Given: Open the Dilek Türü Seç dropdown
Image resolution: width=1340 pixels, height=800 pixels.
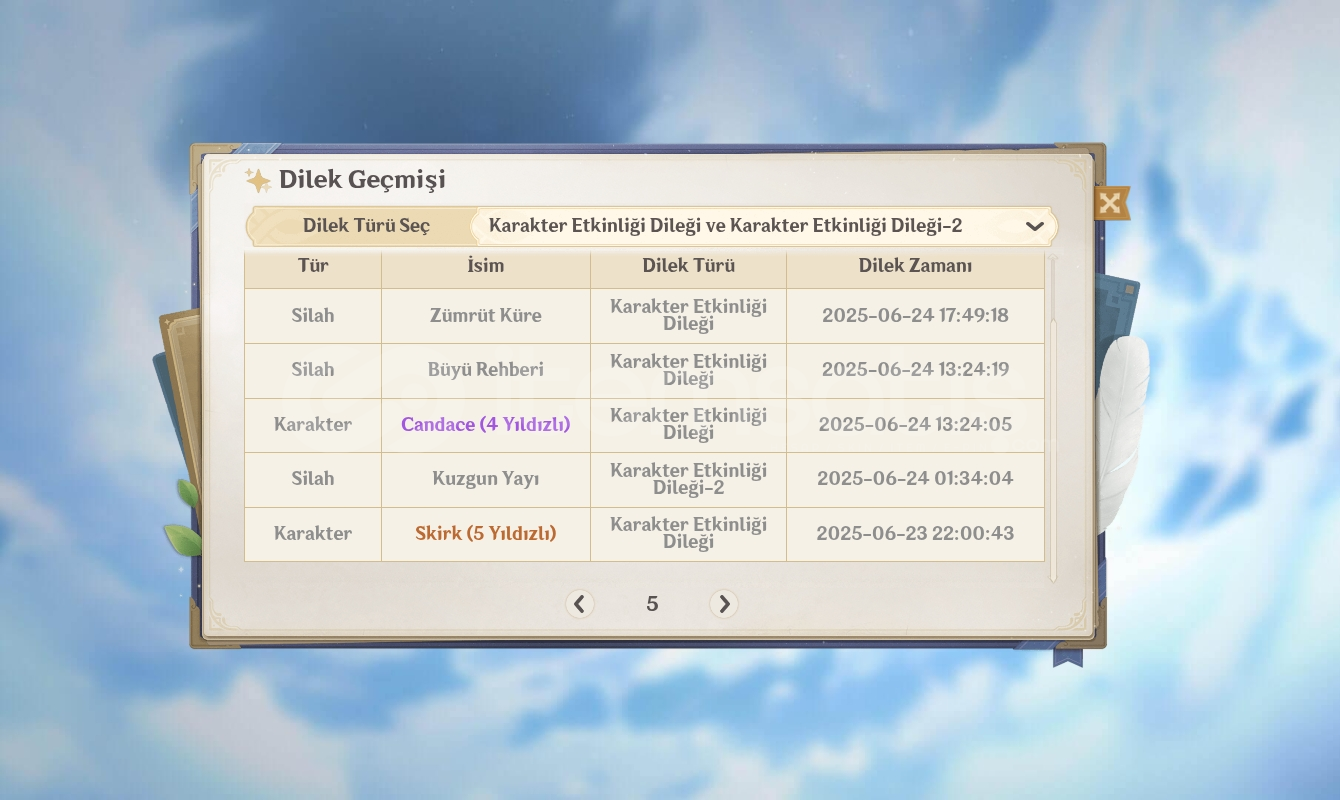Looking at the screenshot, I should (763, 226).
